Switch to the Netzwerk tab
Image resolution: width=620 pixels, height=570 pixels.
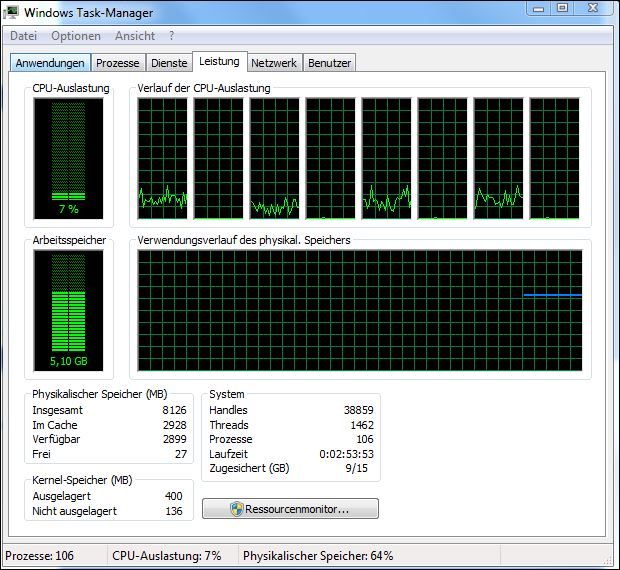(x=274, y=63)
